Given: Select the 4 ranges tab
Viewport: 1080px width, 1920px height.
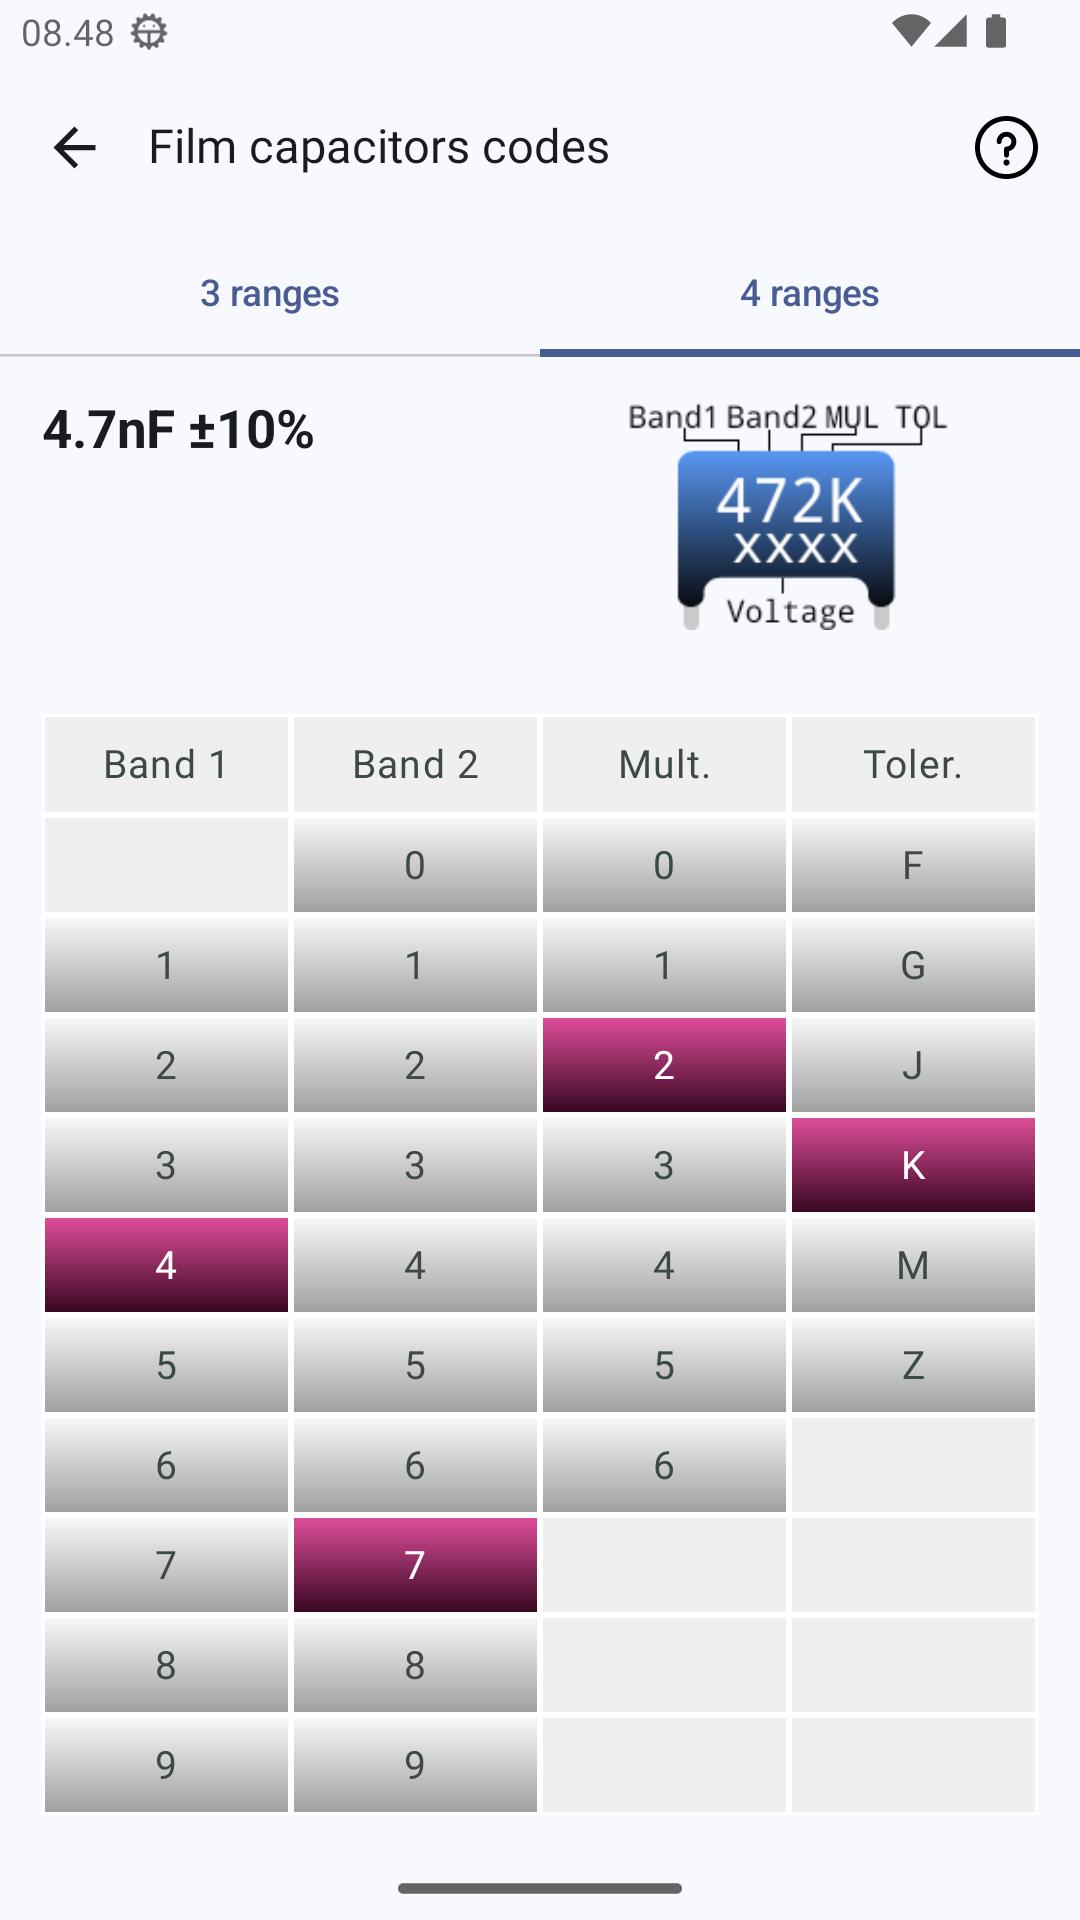Looking at the screenshot, I should pyautogui.click(x=810, y=294).
